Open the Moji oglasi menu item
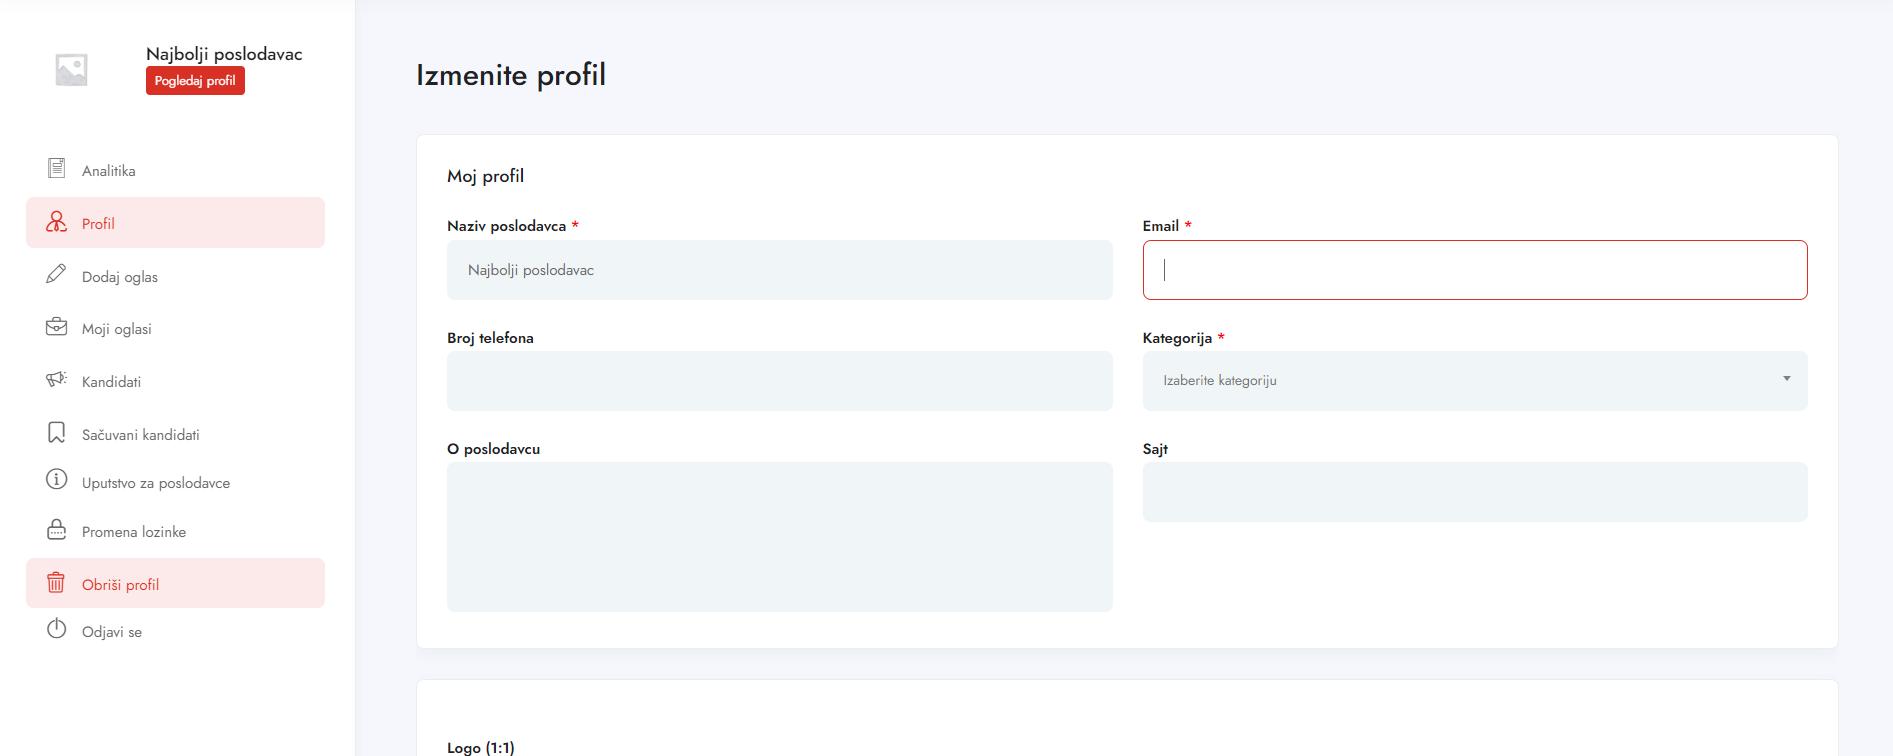The width and height of the screenshot is (1893, 756). click(117, 329)
